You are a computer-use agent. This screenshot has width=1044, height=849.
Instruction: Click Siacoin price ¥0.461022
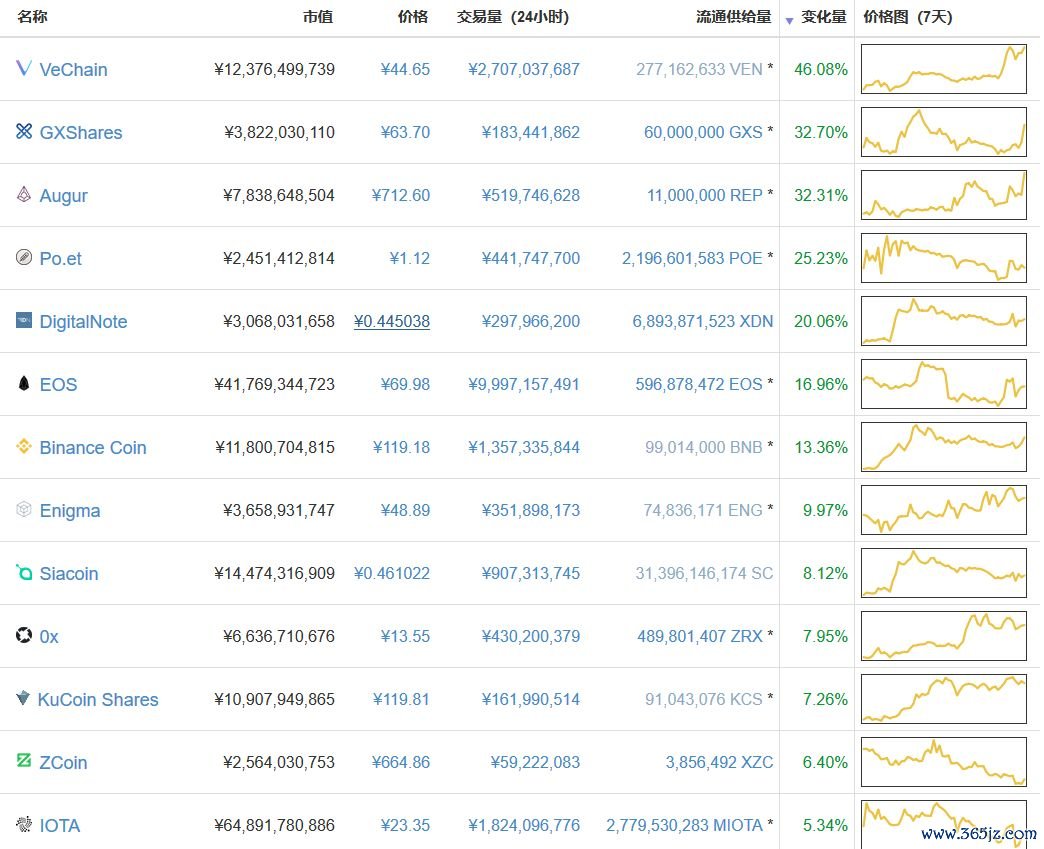(392, 573)
